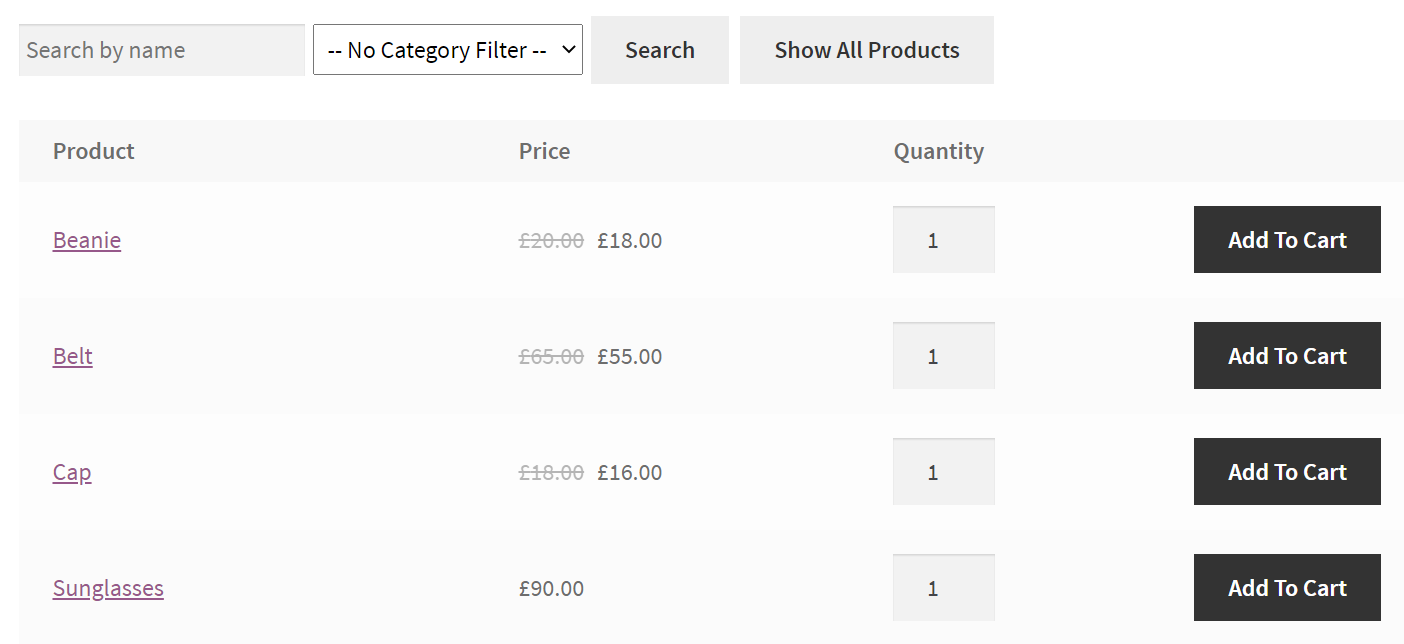
Task: Open the Belt product link
Action: pos(73,356)
